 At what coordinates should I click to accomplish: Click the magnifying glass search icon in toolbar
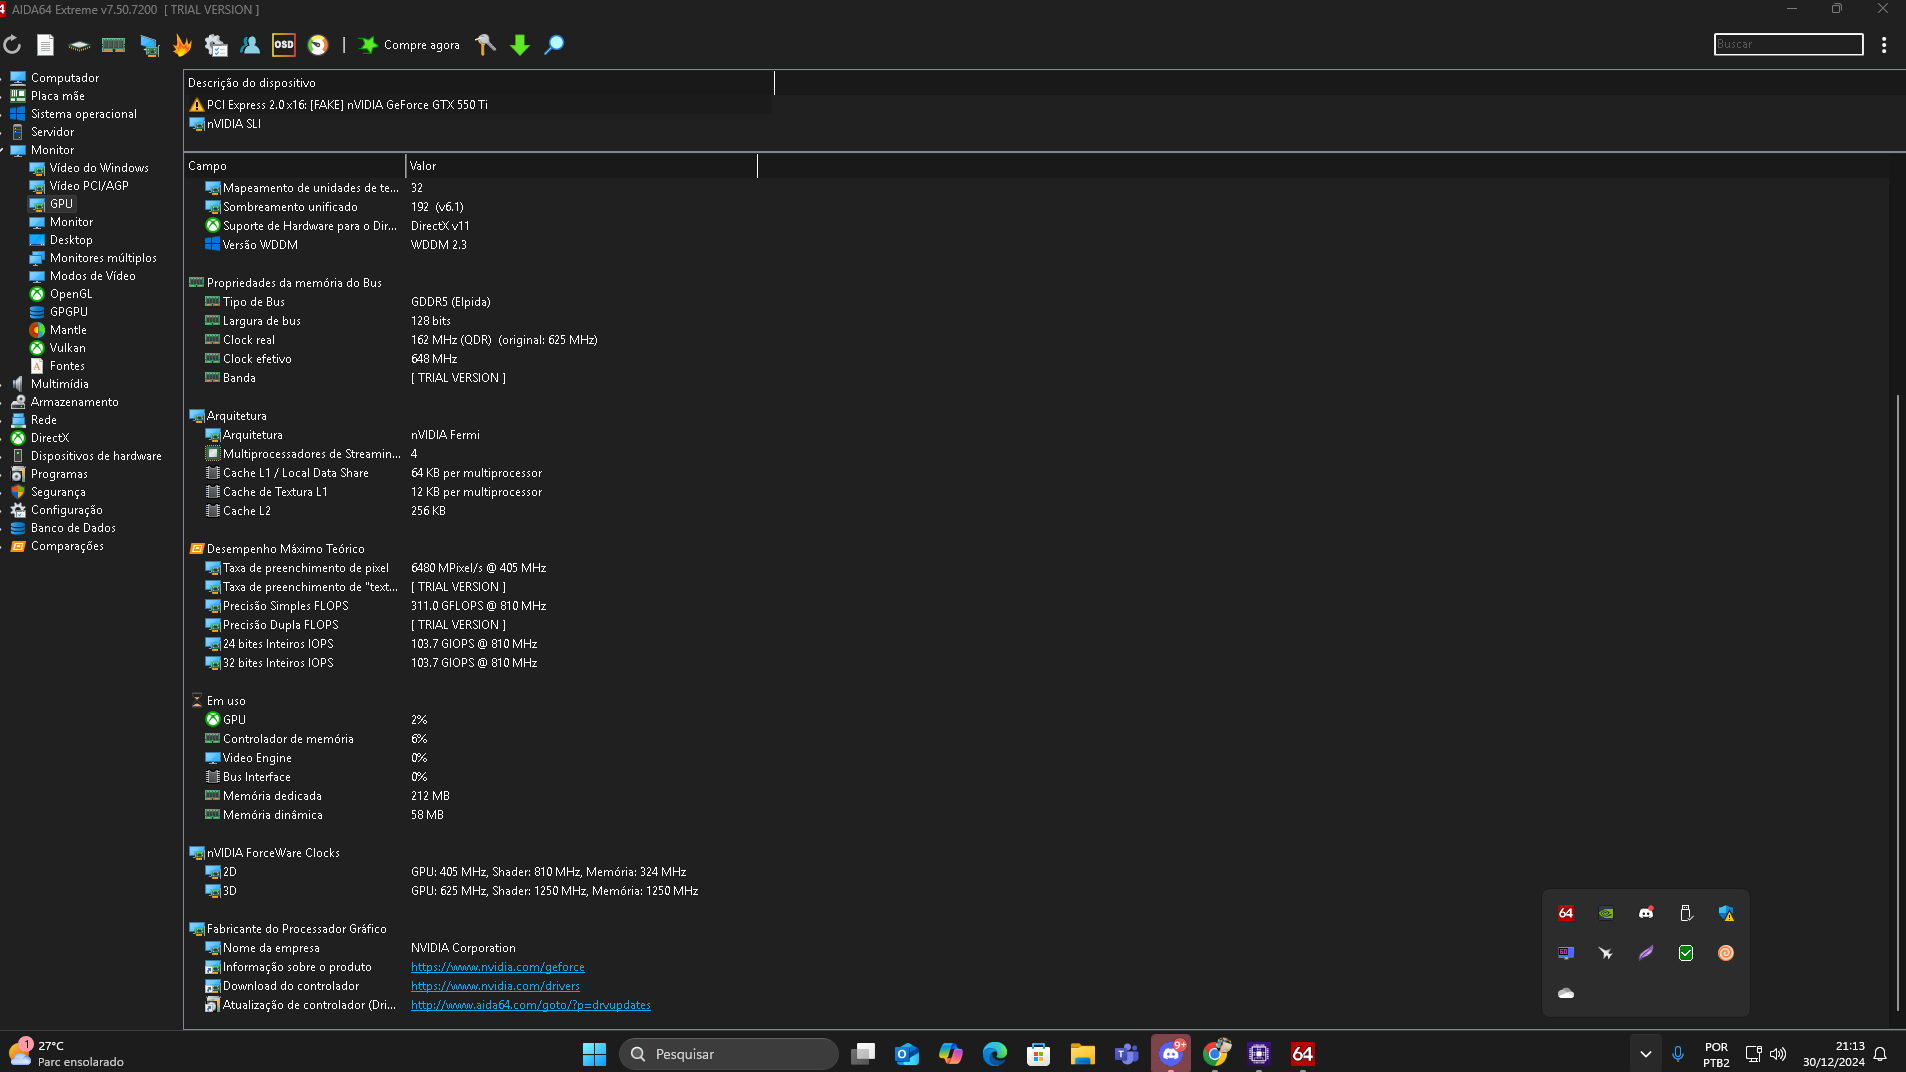[554, 45]
